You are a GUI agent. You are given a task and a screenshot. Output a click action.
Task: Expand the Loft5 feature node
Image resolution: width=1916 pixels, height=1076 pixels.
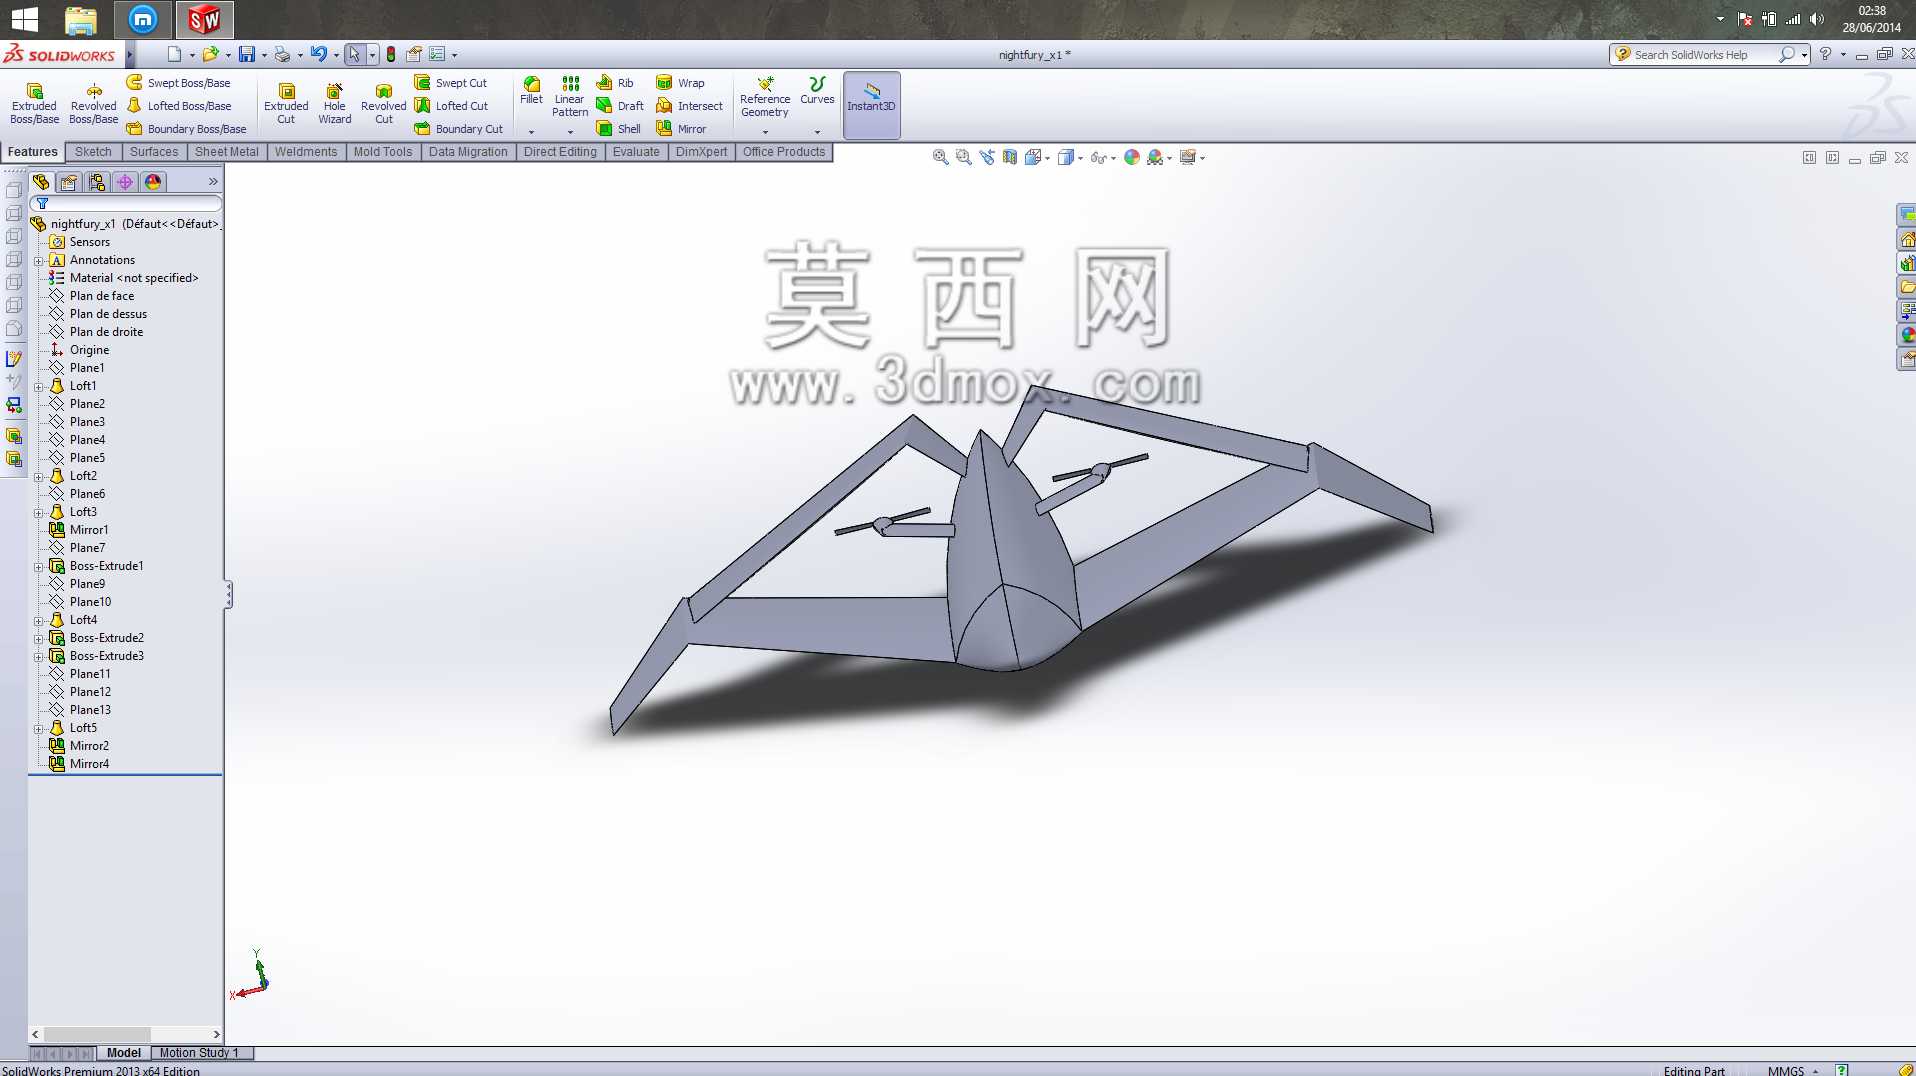tap(39, 728)
